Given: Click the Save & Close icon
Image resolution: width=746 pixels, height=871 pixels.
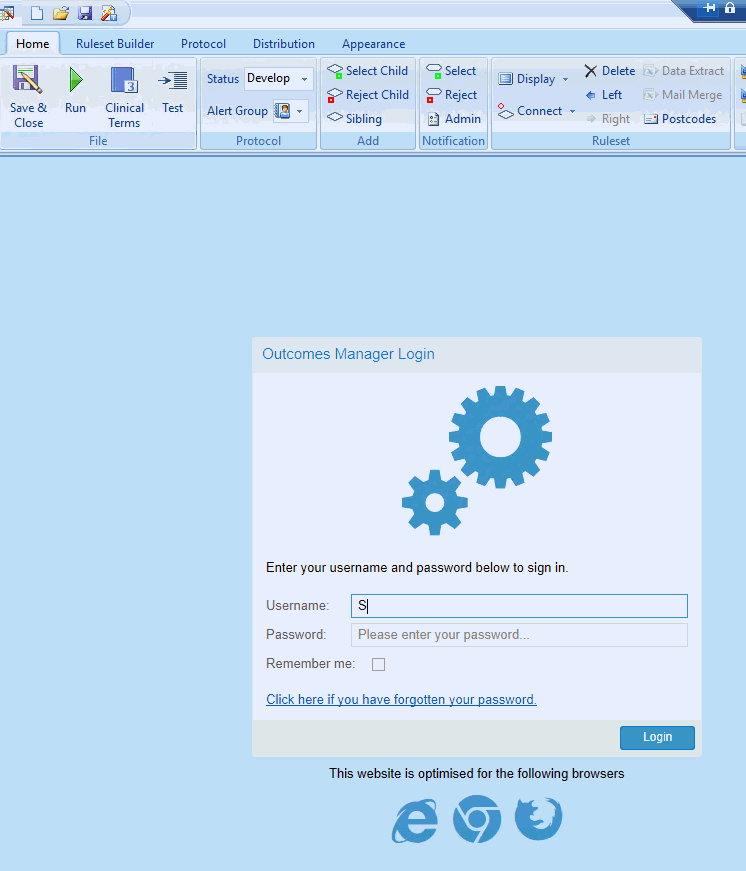Looking at the screenshot, I should [28, 82].
